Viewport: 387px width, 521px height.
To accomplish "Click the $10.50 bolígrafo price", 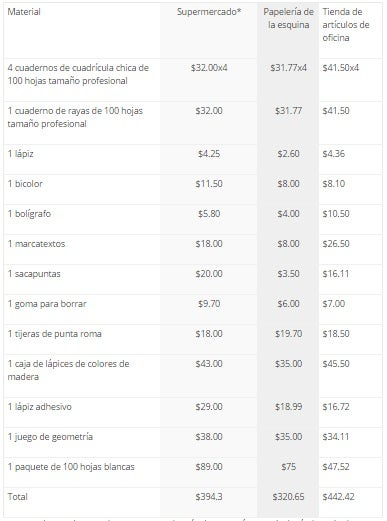I will tap(336, 214).
